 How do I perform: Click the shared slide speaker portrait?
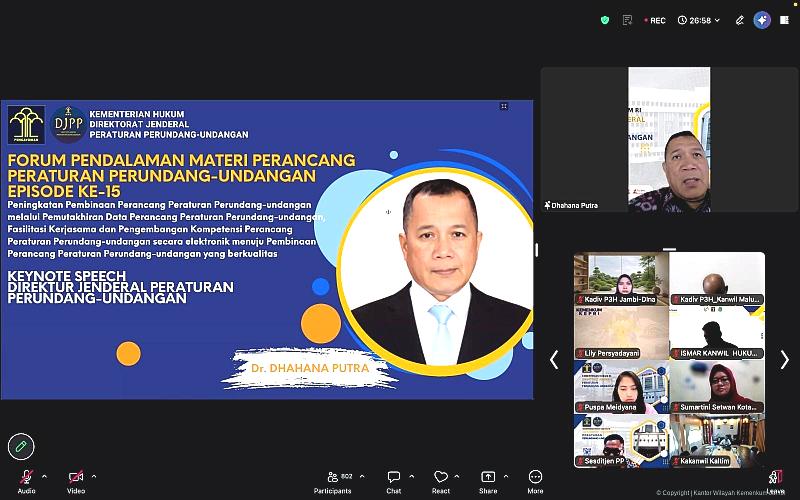[436, 270]
